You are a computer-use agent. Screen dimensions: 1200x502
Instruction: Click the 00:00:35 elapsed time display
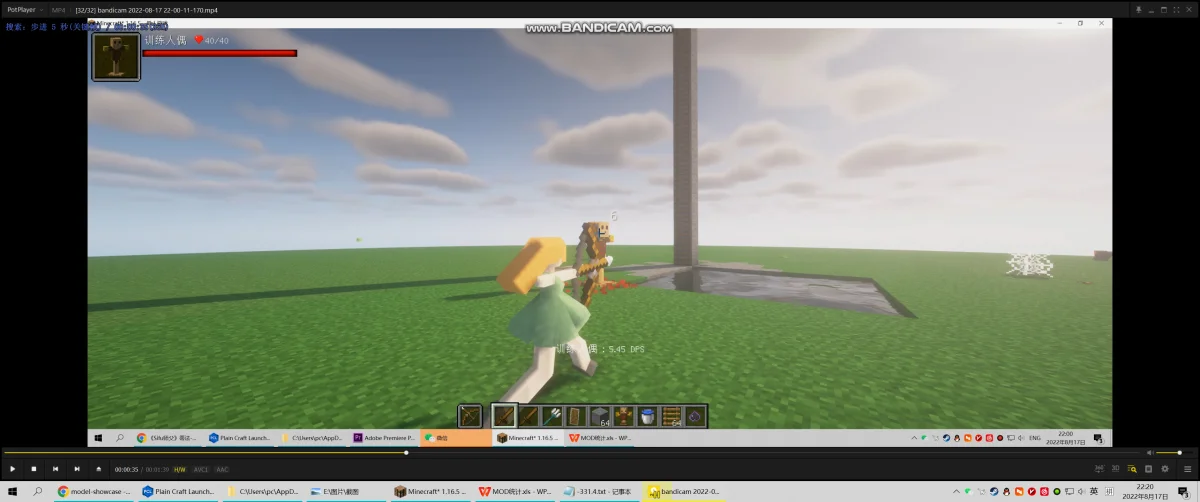[126, 469]
